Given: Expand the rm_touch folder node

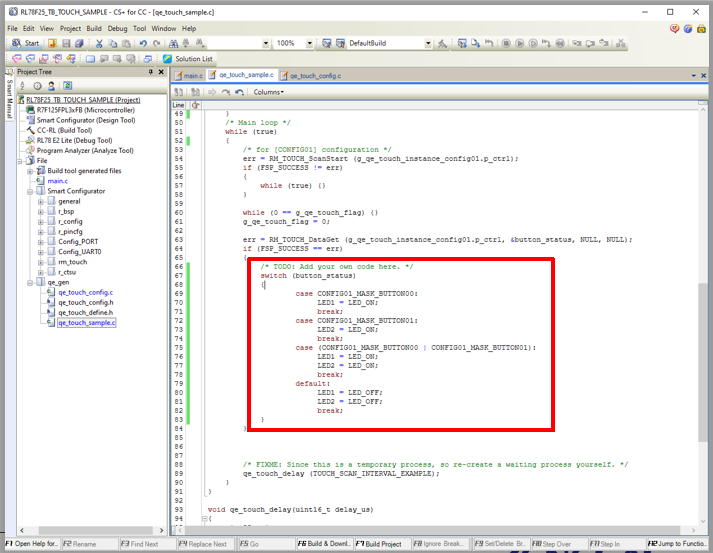Looking at the screenshot, I should coord(41,262).
